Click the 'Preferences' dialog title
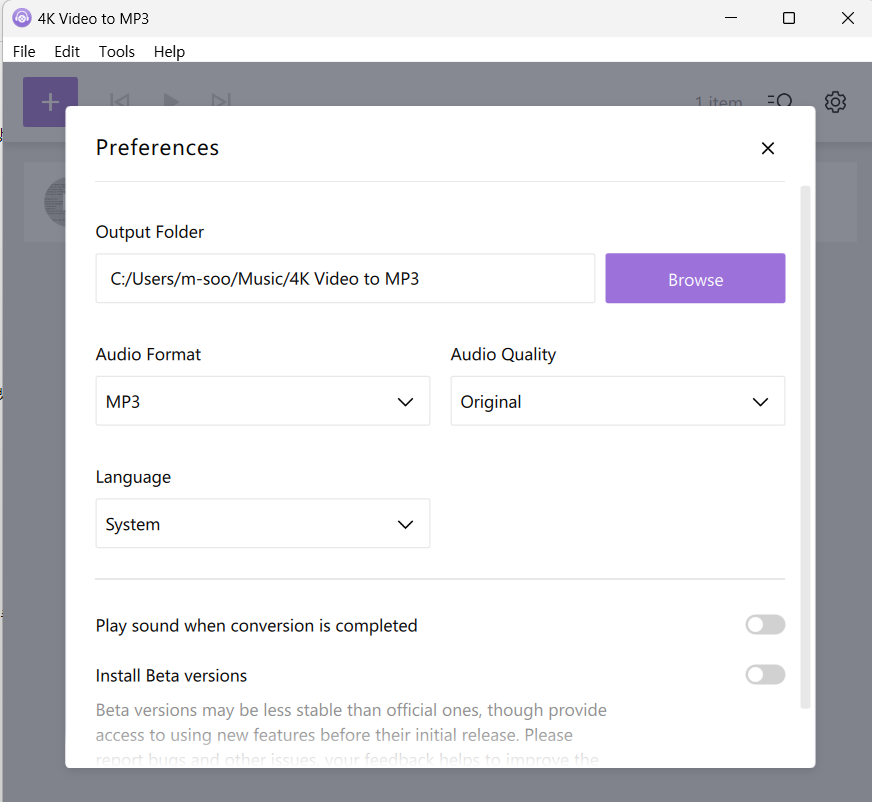Screen dimensions: 872x802 pyautogui.click(x=157, y=147)
